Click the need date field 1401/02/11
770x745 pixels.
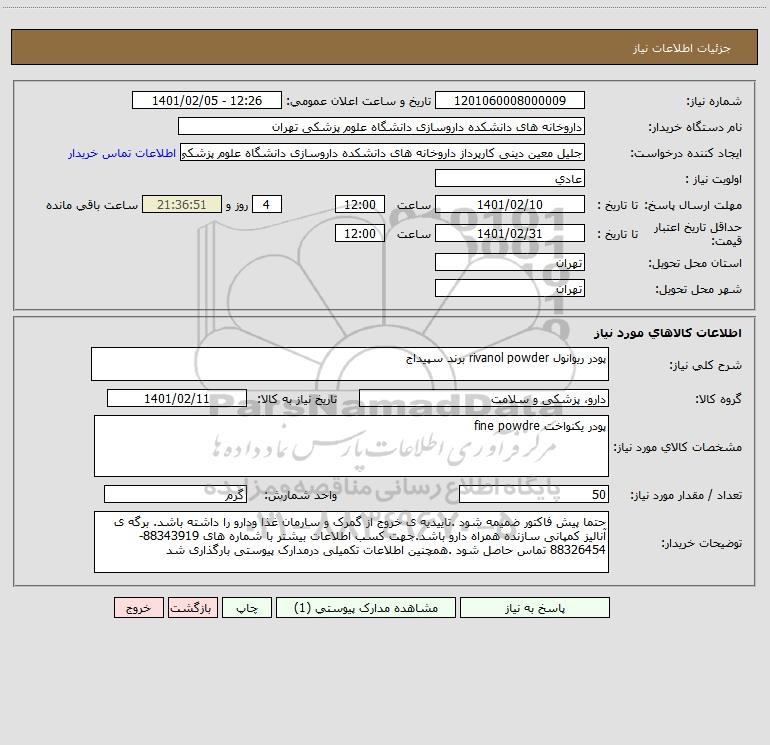point(177,398)
